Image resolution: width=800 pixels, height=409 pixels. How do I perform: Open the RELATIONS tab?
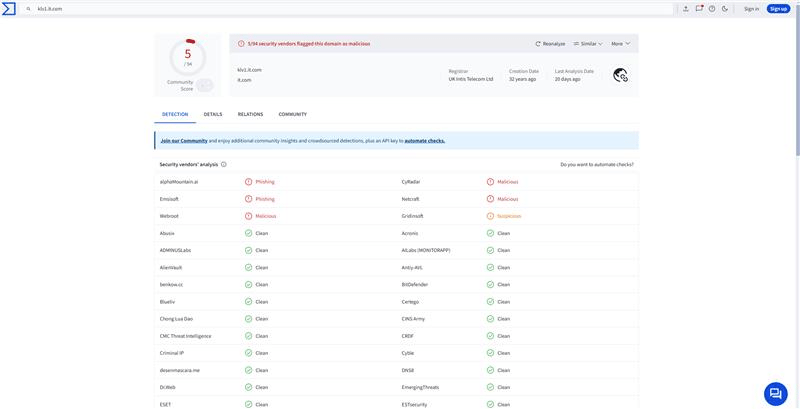[250, 114]
